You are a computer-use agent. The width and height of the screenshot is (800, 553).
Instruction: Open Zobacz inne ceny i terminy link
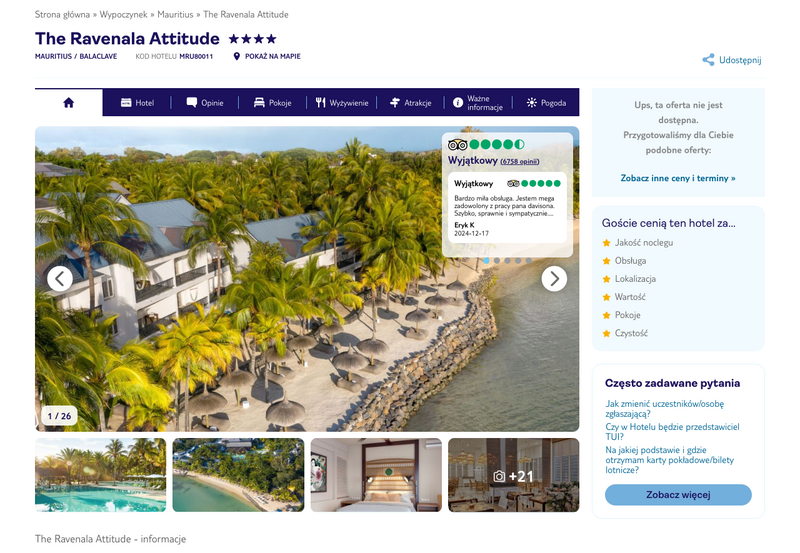point(678,178)
